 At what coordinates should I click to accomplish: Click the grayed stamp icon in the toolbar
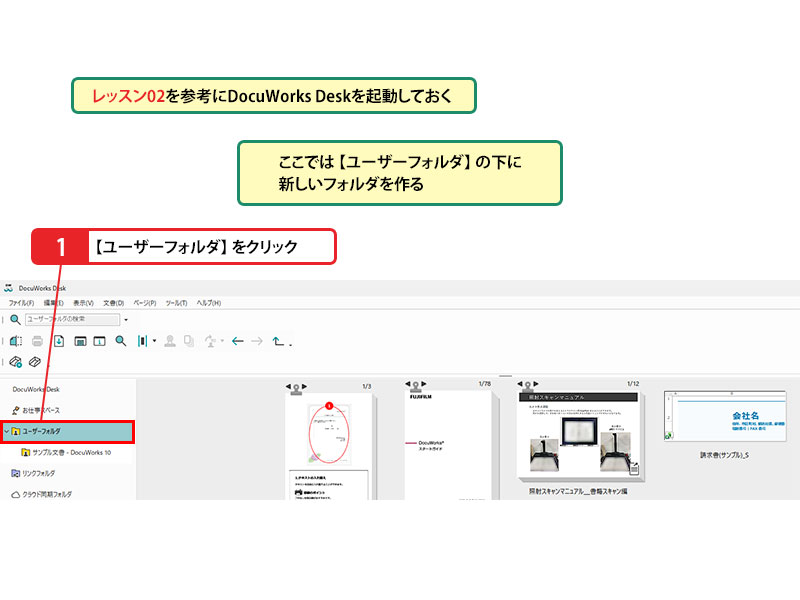[170, 341]
